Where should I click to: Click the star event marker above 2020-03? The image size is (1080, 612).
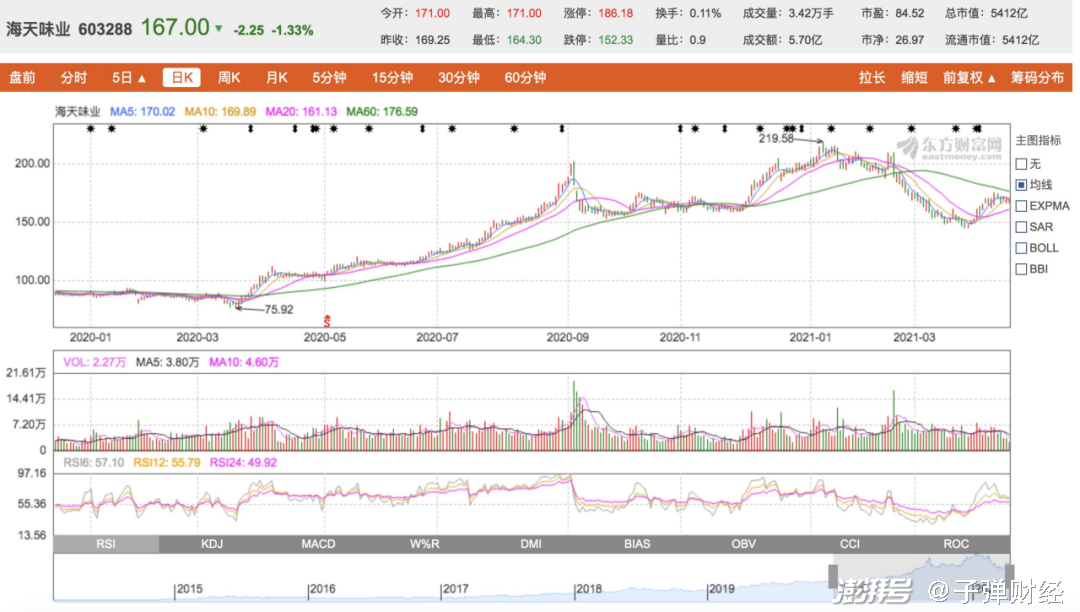tap(202, 129)
